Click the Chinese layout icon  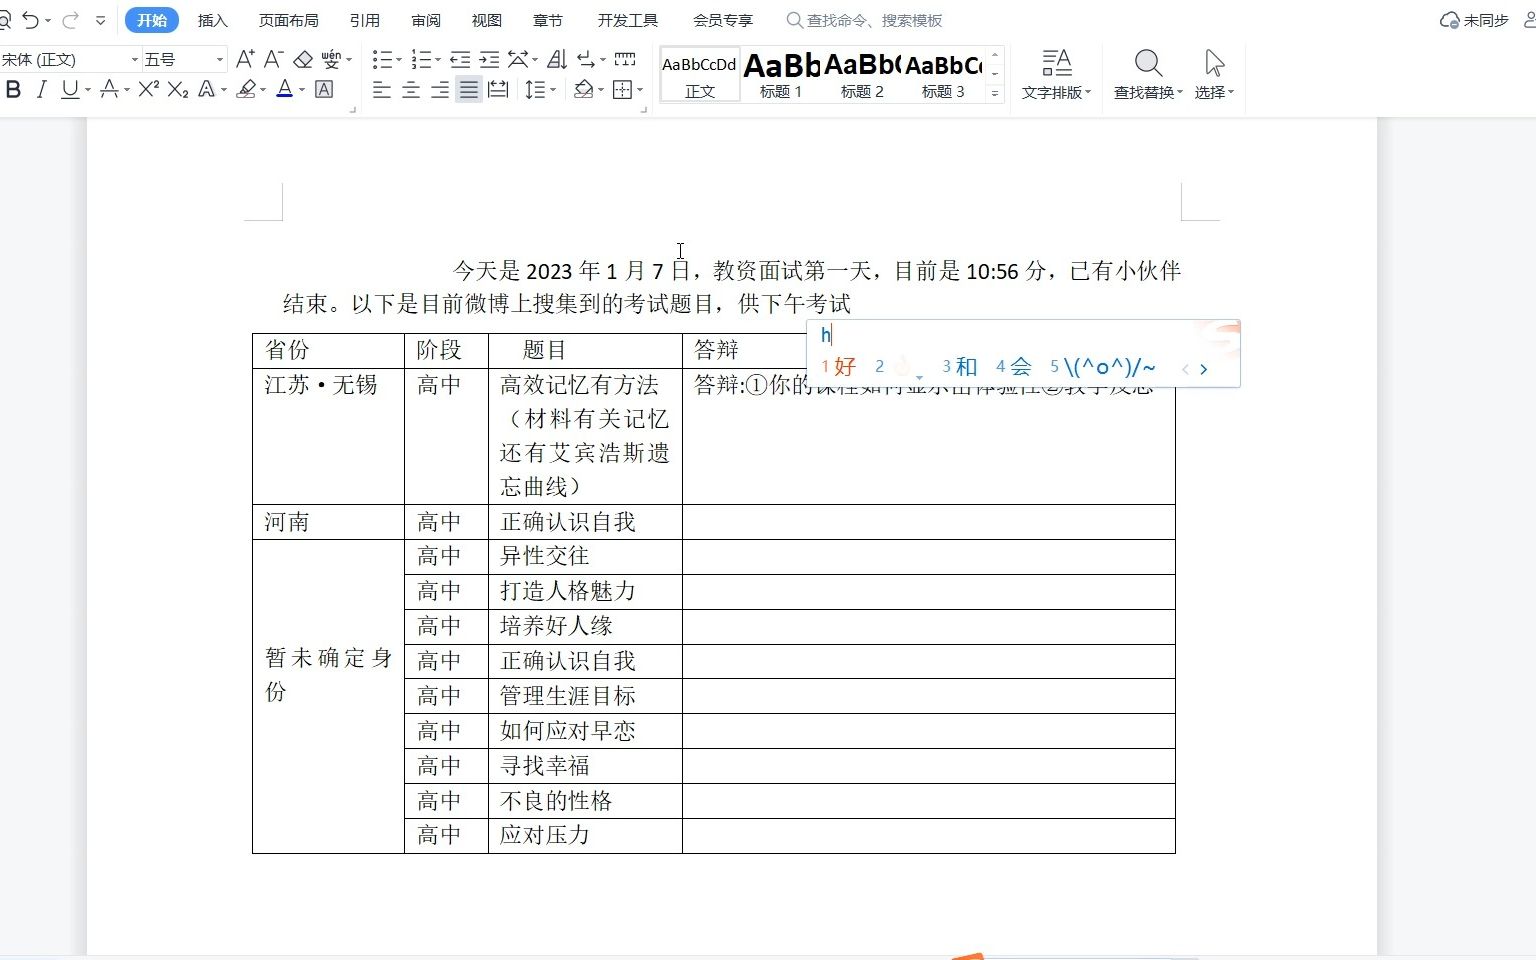pyautogui.click(x=518, y=60)
